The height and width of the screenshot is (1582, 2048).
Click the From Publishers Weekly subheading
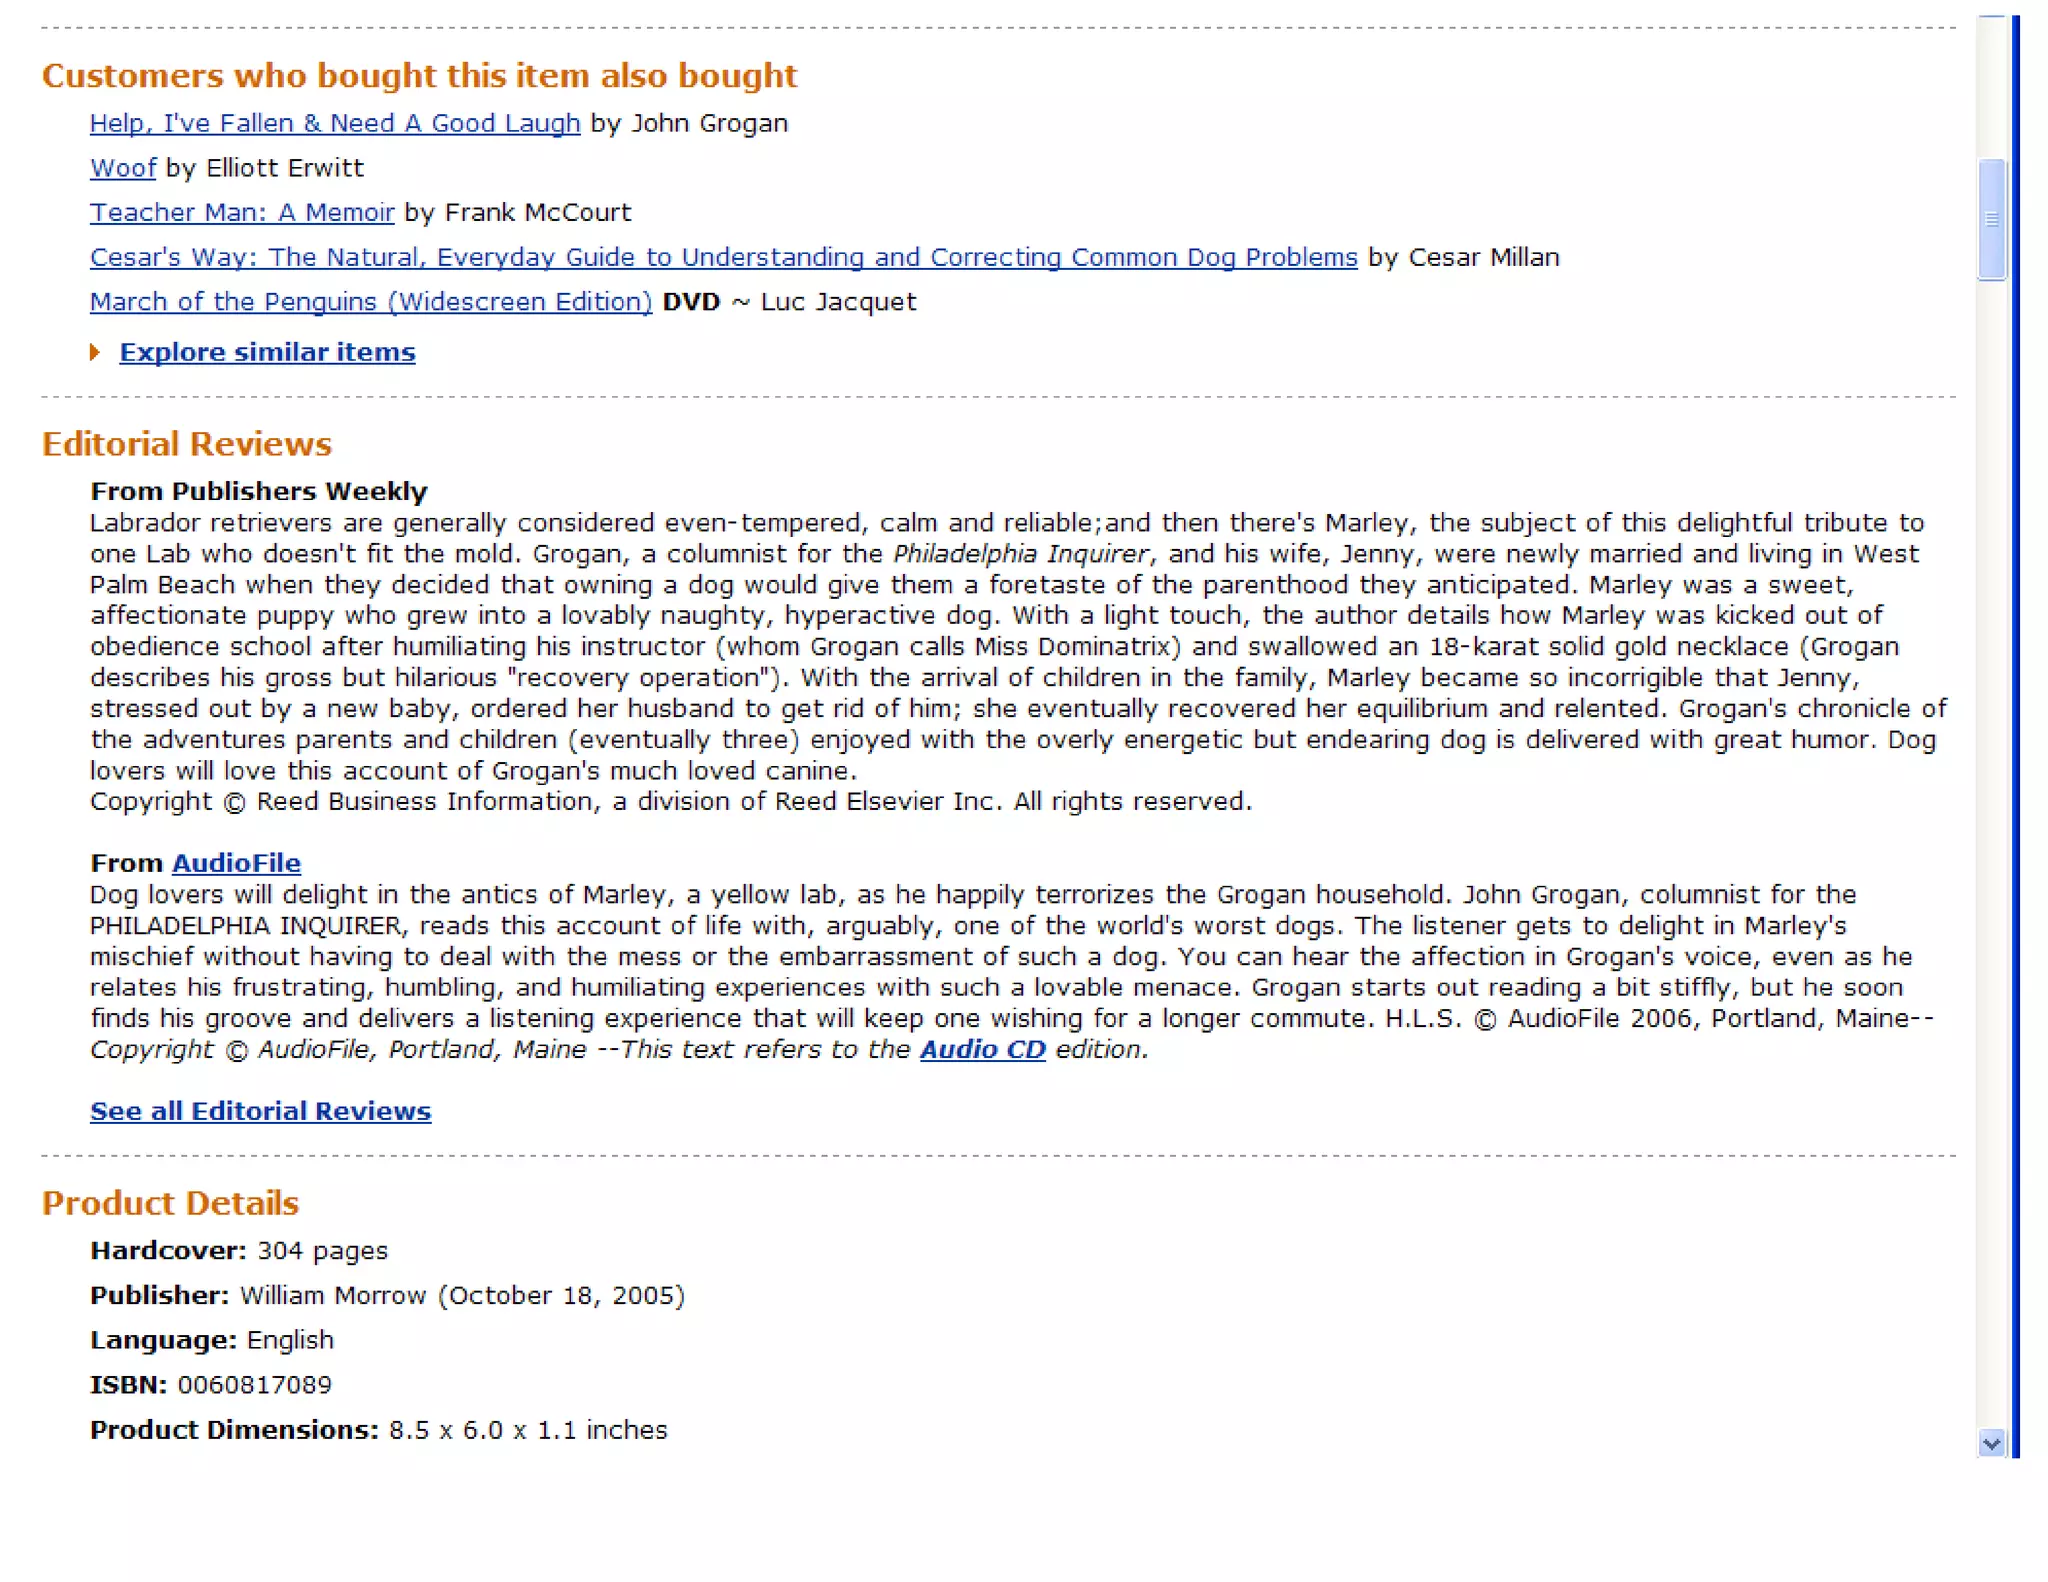[x=259, y=491]
